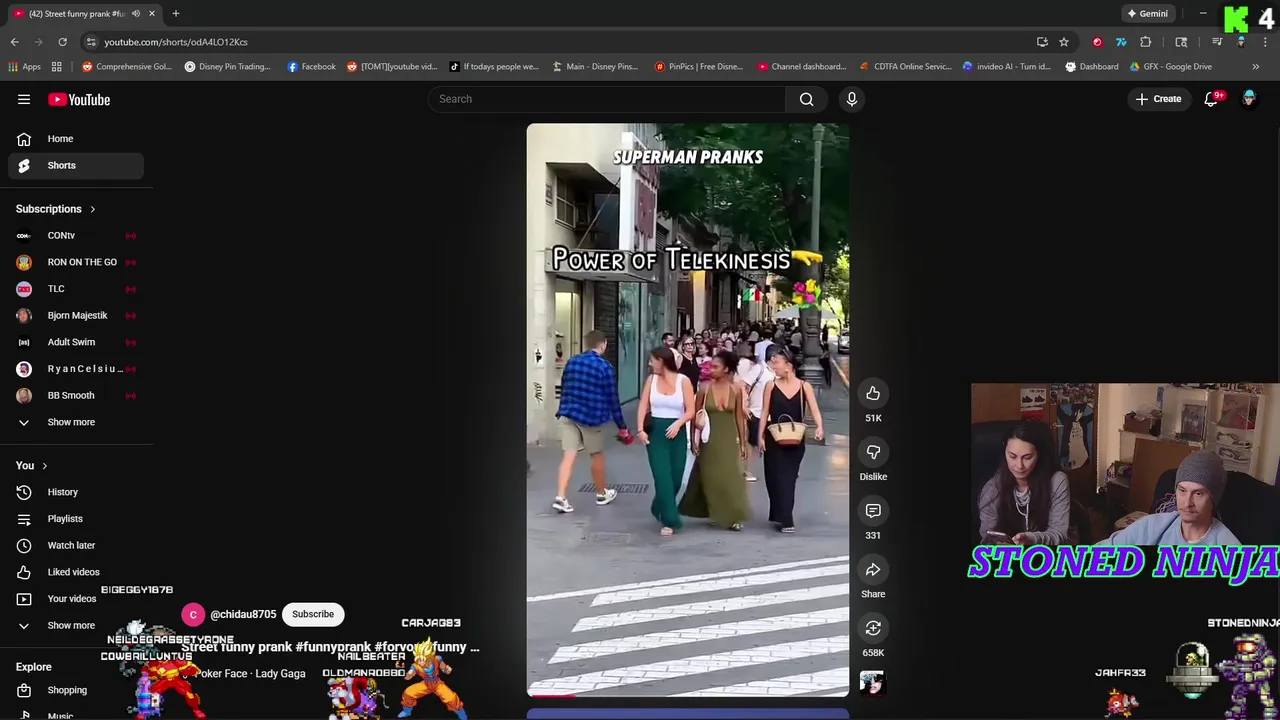Open Watch later list

click(75, 545)
